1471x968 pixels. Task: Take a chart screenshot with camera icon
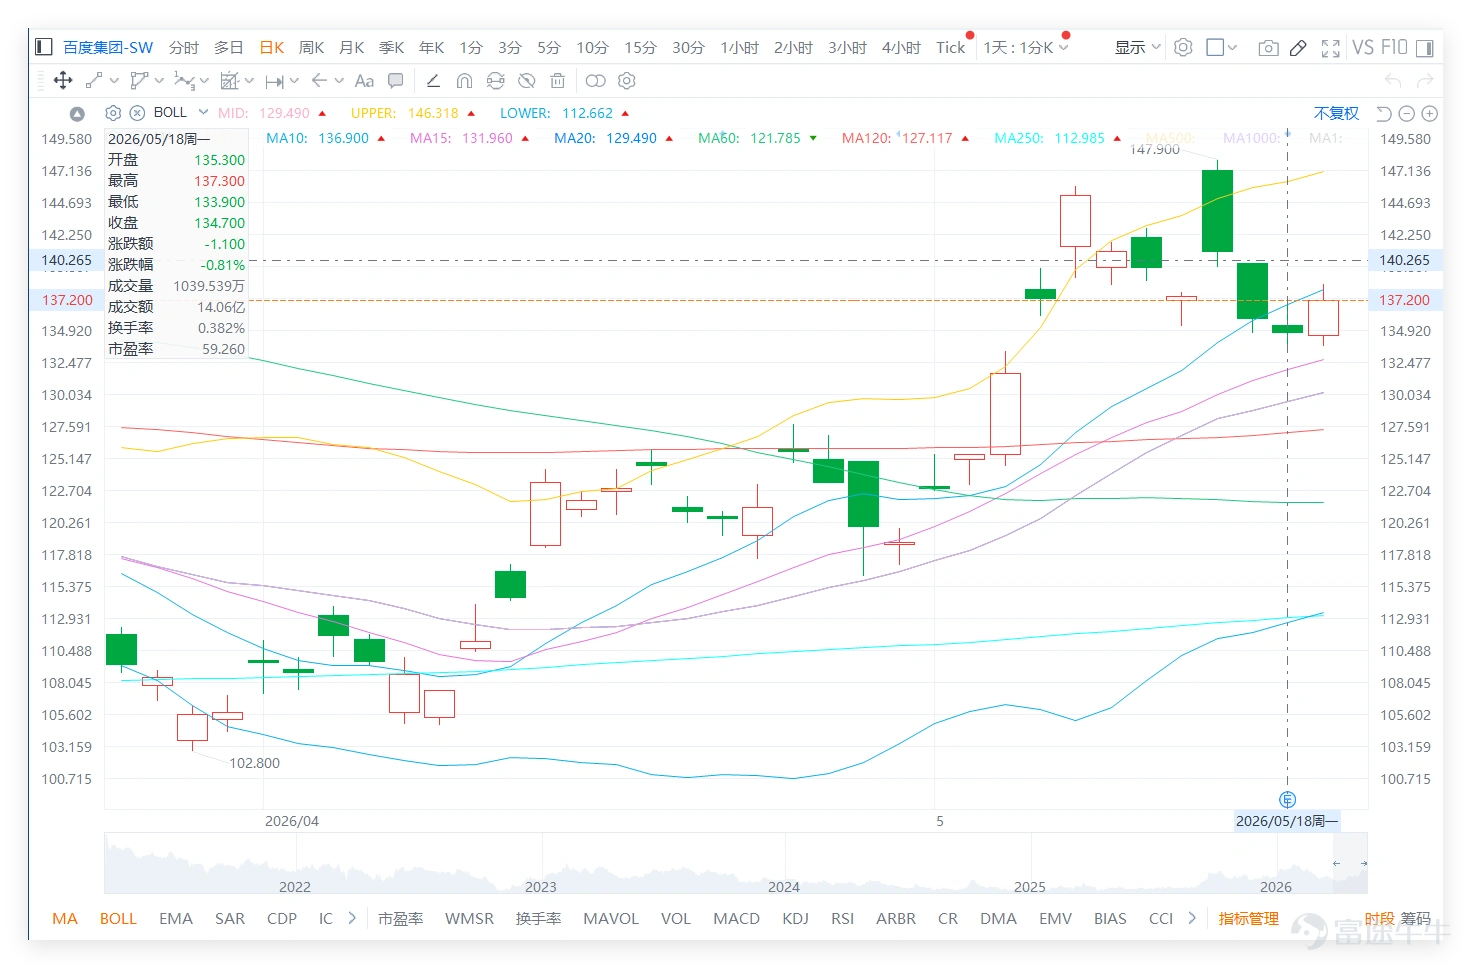(1268, 47)
